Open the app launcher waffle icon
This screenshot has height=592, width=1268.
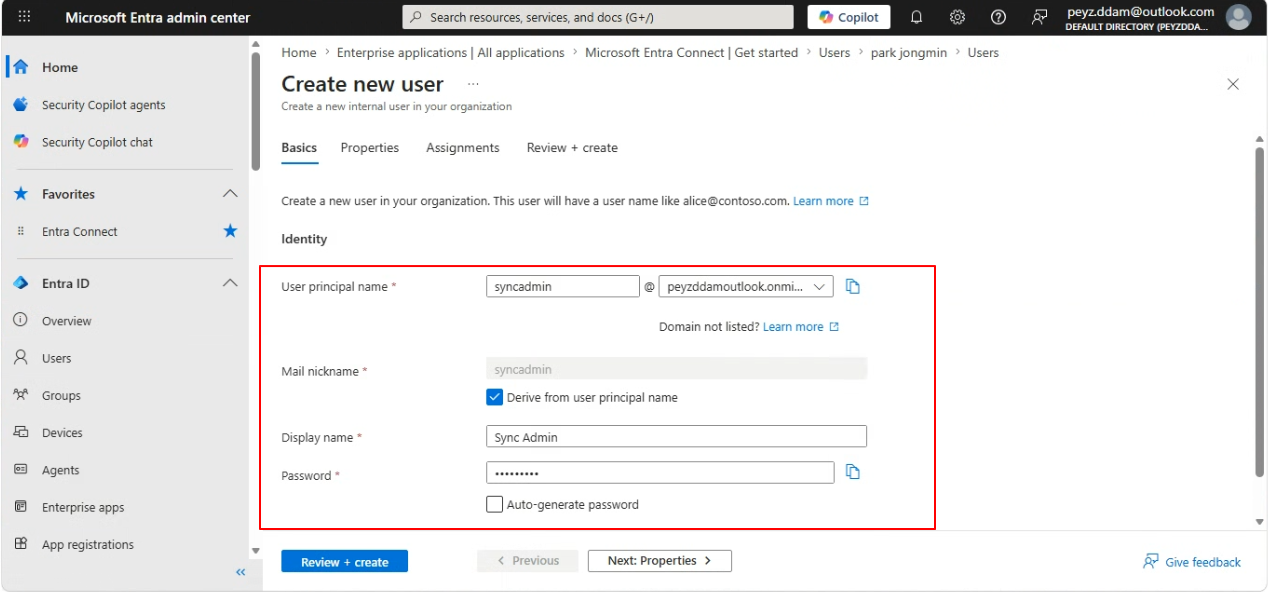[25, 17]
